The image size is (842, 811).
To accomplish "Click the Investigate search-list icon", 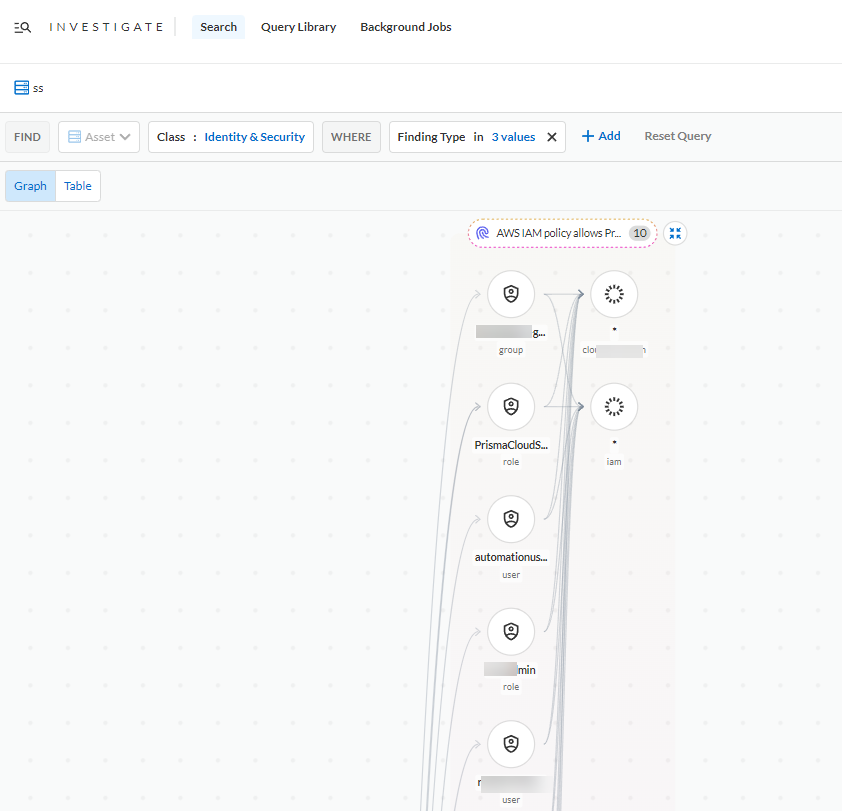I will [x=23, y=27].
